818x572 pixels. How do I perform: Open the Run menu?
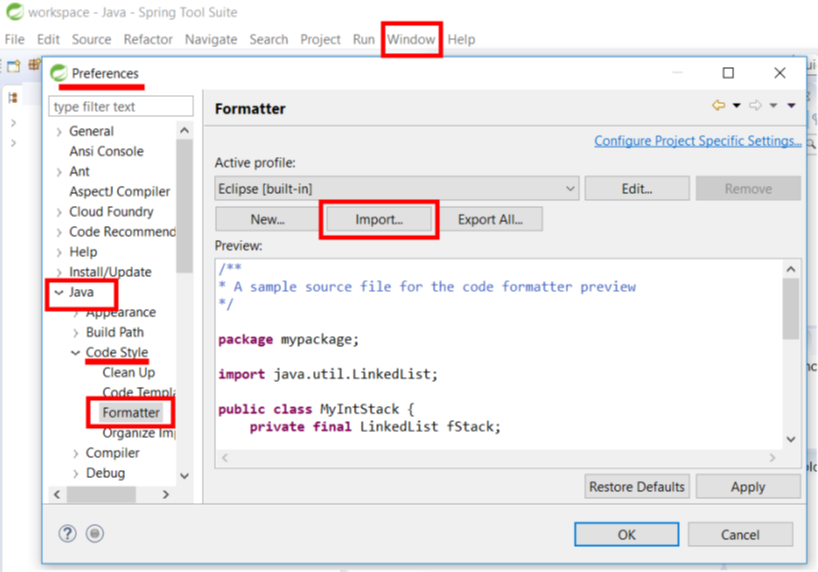pyautogui.click(x=364, y=40)
